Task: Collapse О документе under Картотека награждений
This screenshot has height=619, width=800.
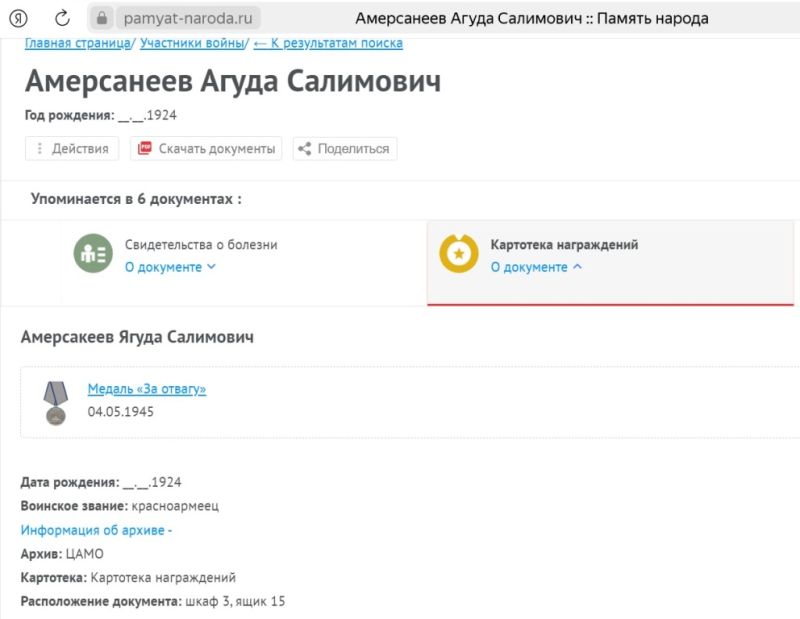Action: coord(536,267)
